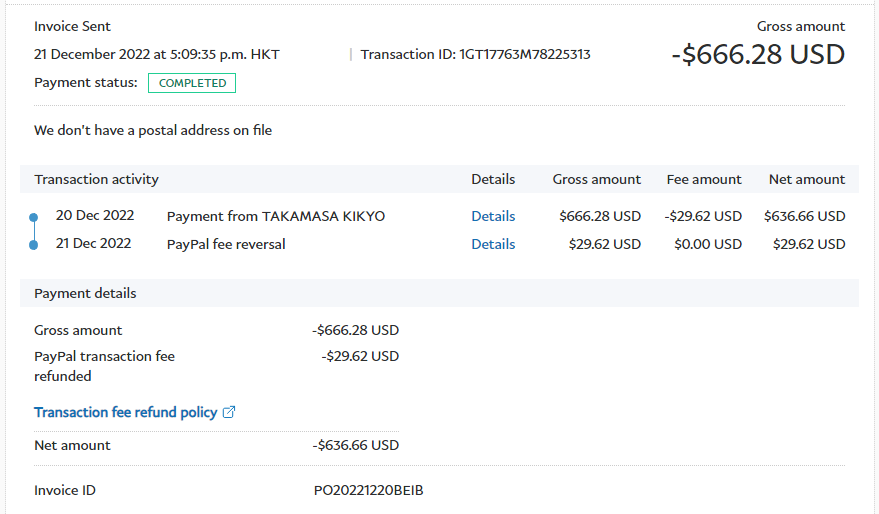Click the top timeline dot for 20 Dec 2022

(x=33, y=217)
